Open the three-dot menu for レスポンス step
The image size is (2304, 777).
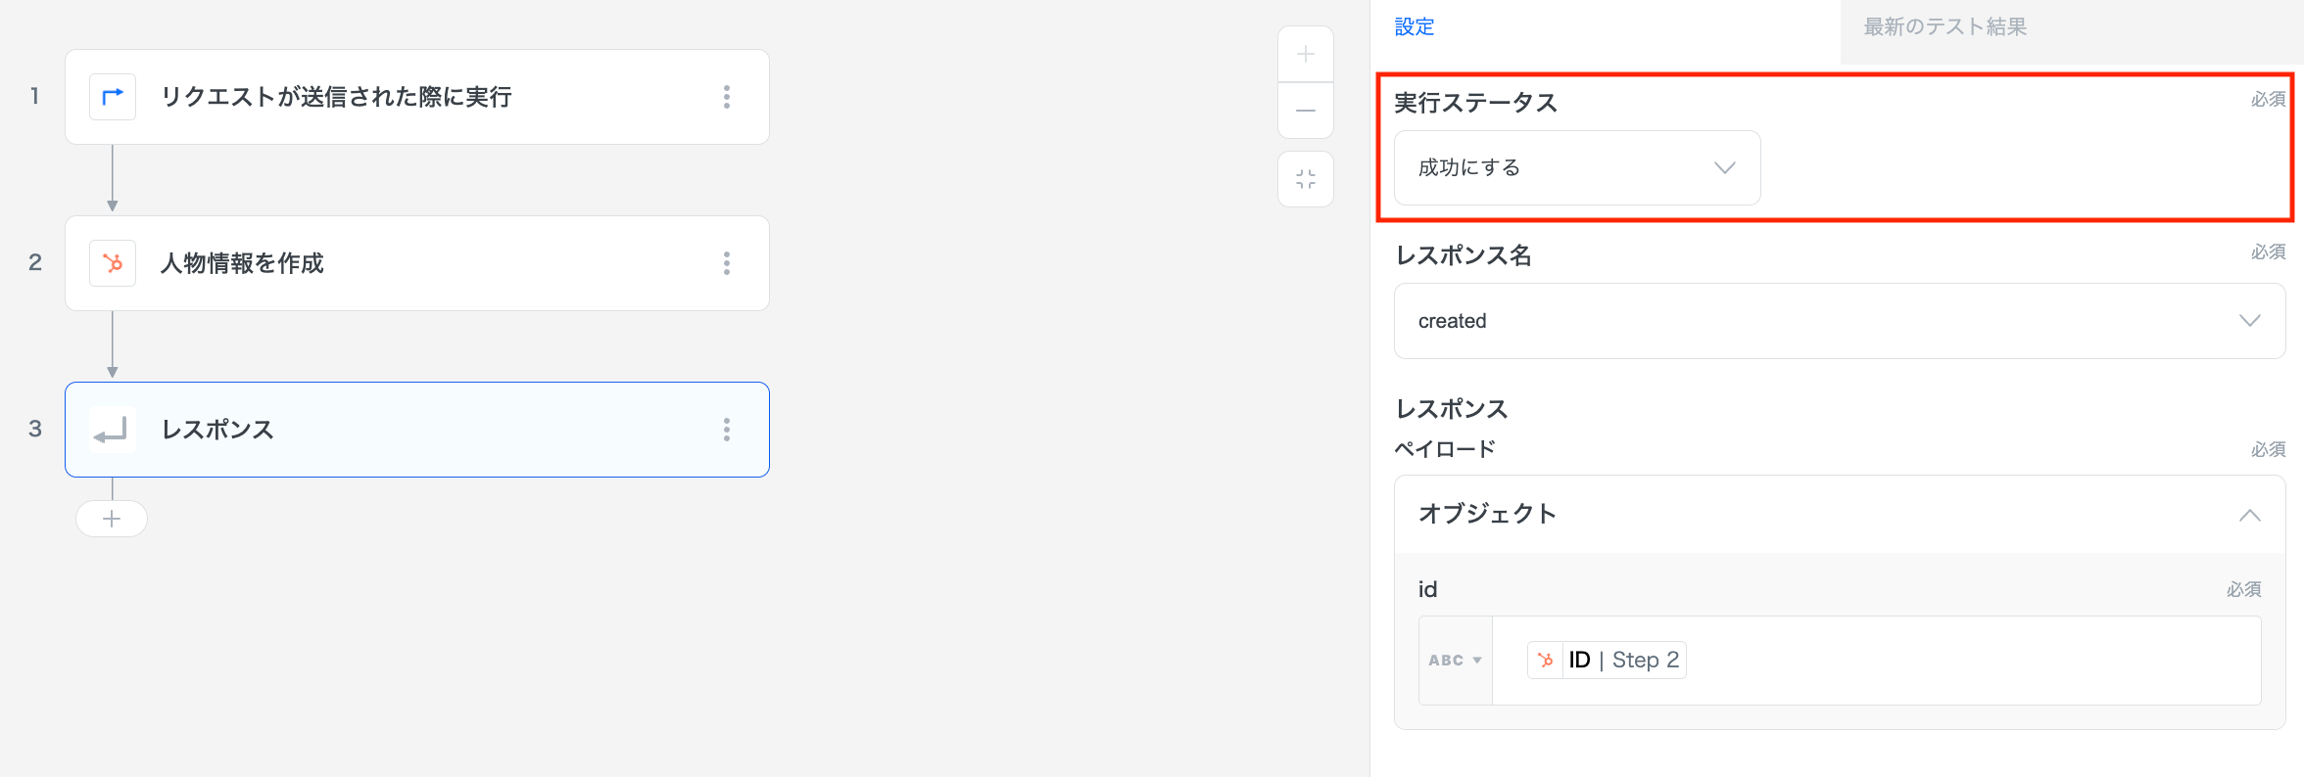pos(727,430)
